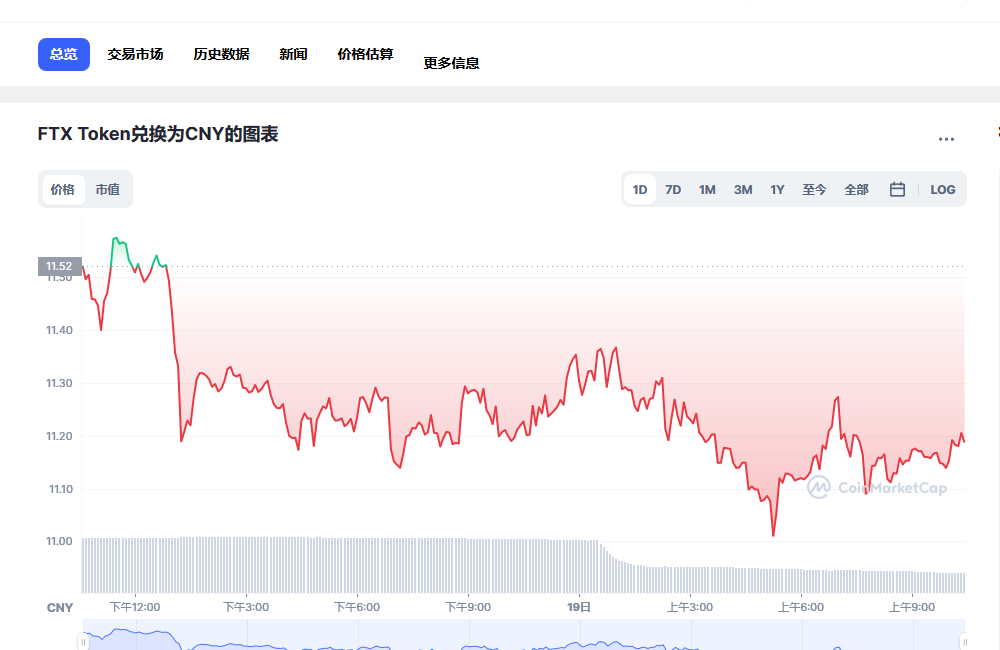Click the 11.20 price axis label
This screenshot has height=650, width=1000.
59,436
